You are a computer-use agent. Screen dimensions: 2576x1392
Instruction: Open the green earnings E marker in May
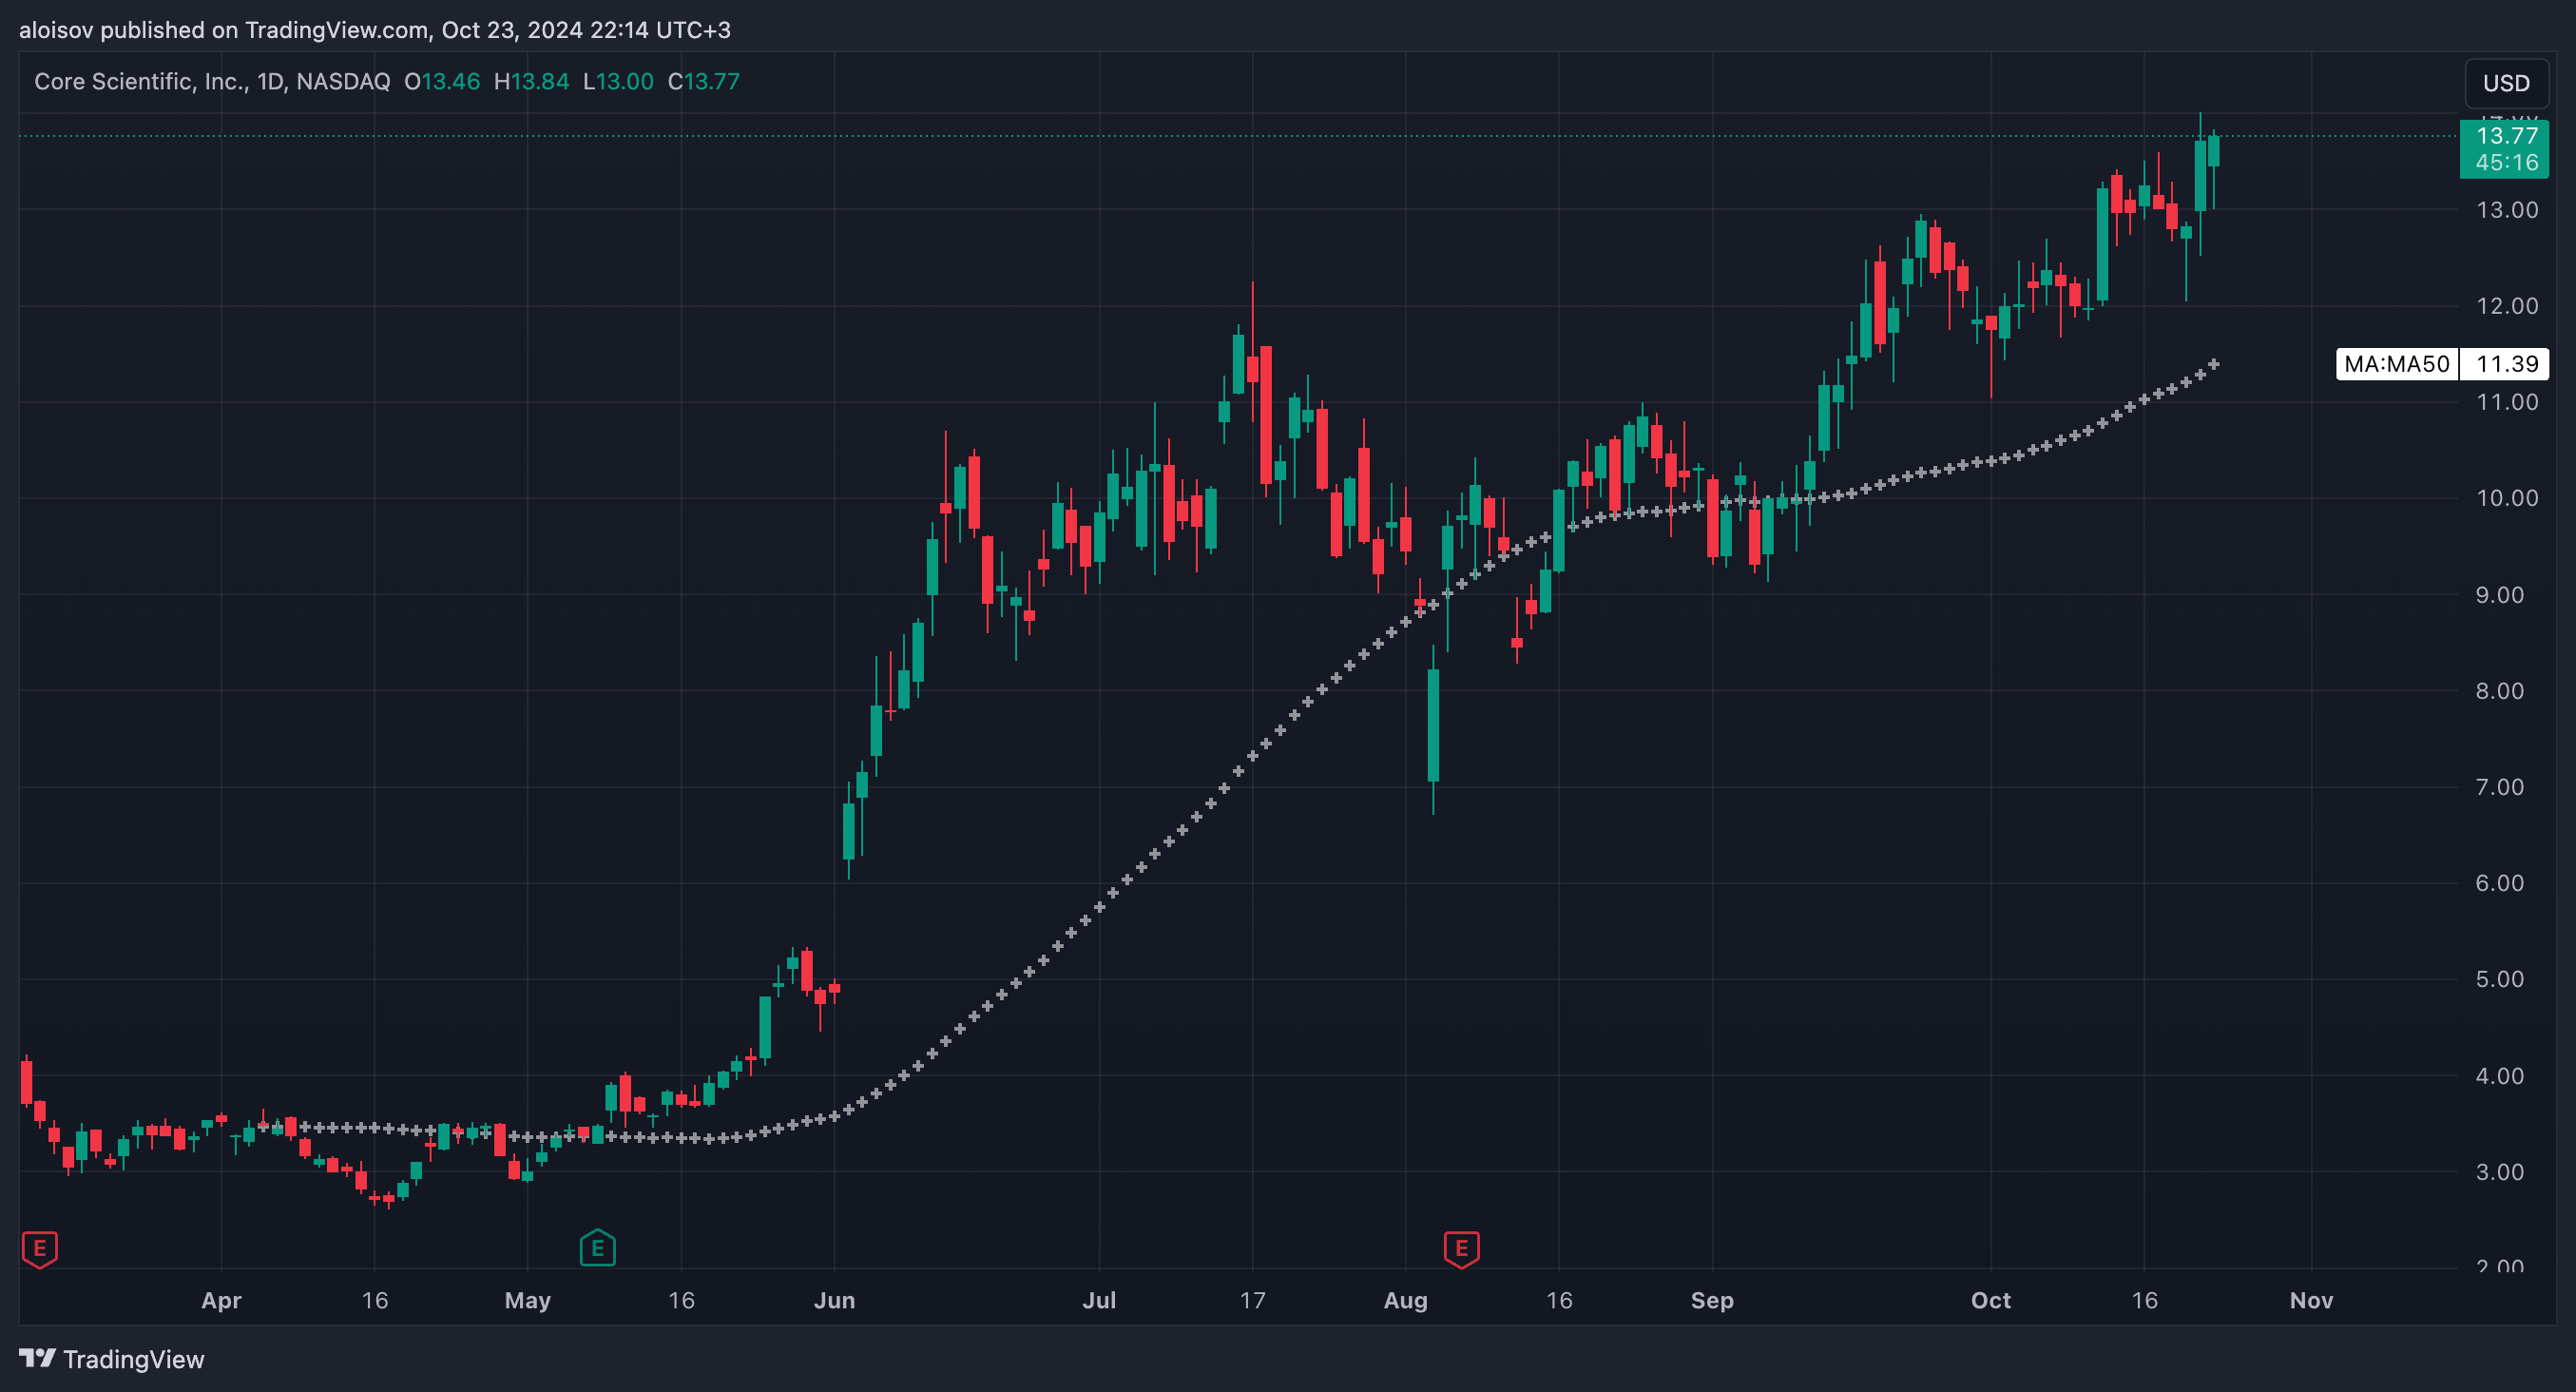pyautogui.click(x=597, y=1248)
